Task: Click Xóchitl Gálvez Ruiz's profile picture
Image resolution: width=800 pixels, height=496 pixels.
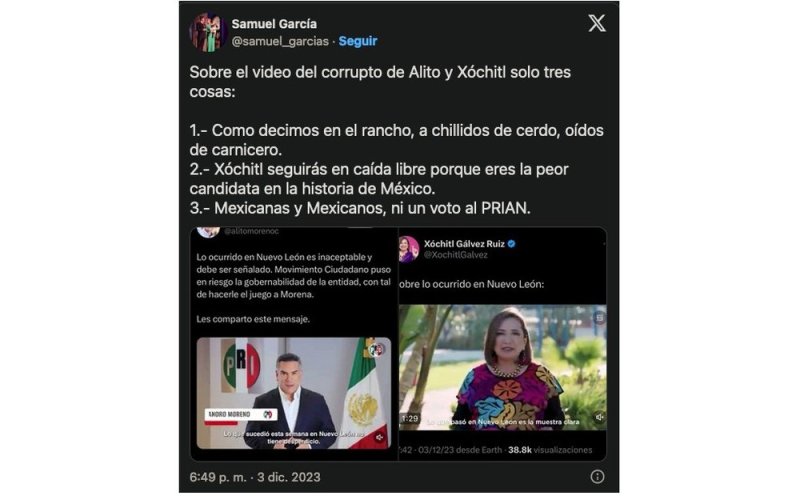Action: pos(408,249)
